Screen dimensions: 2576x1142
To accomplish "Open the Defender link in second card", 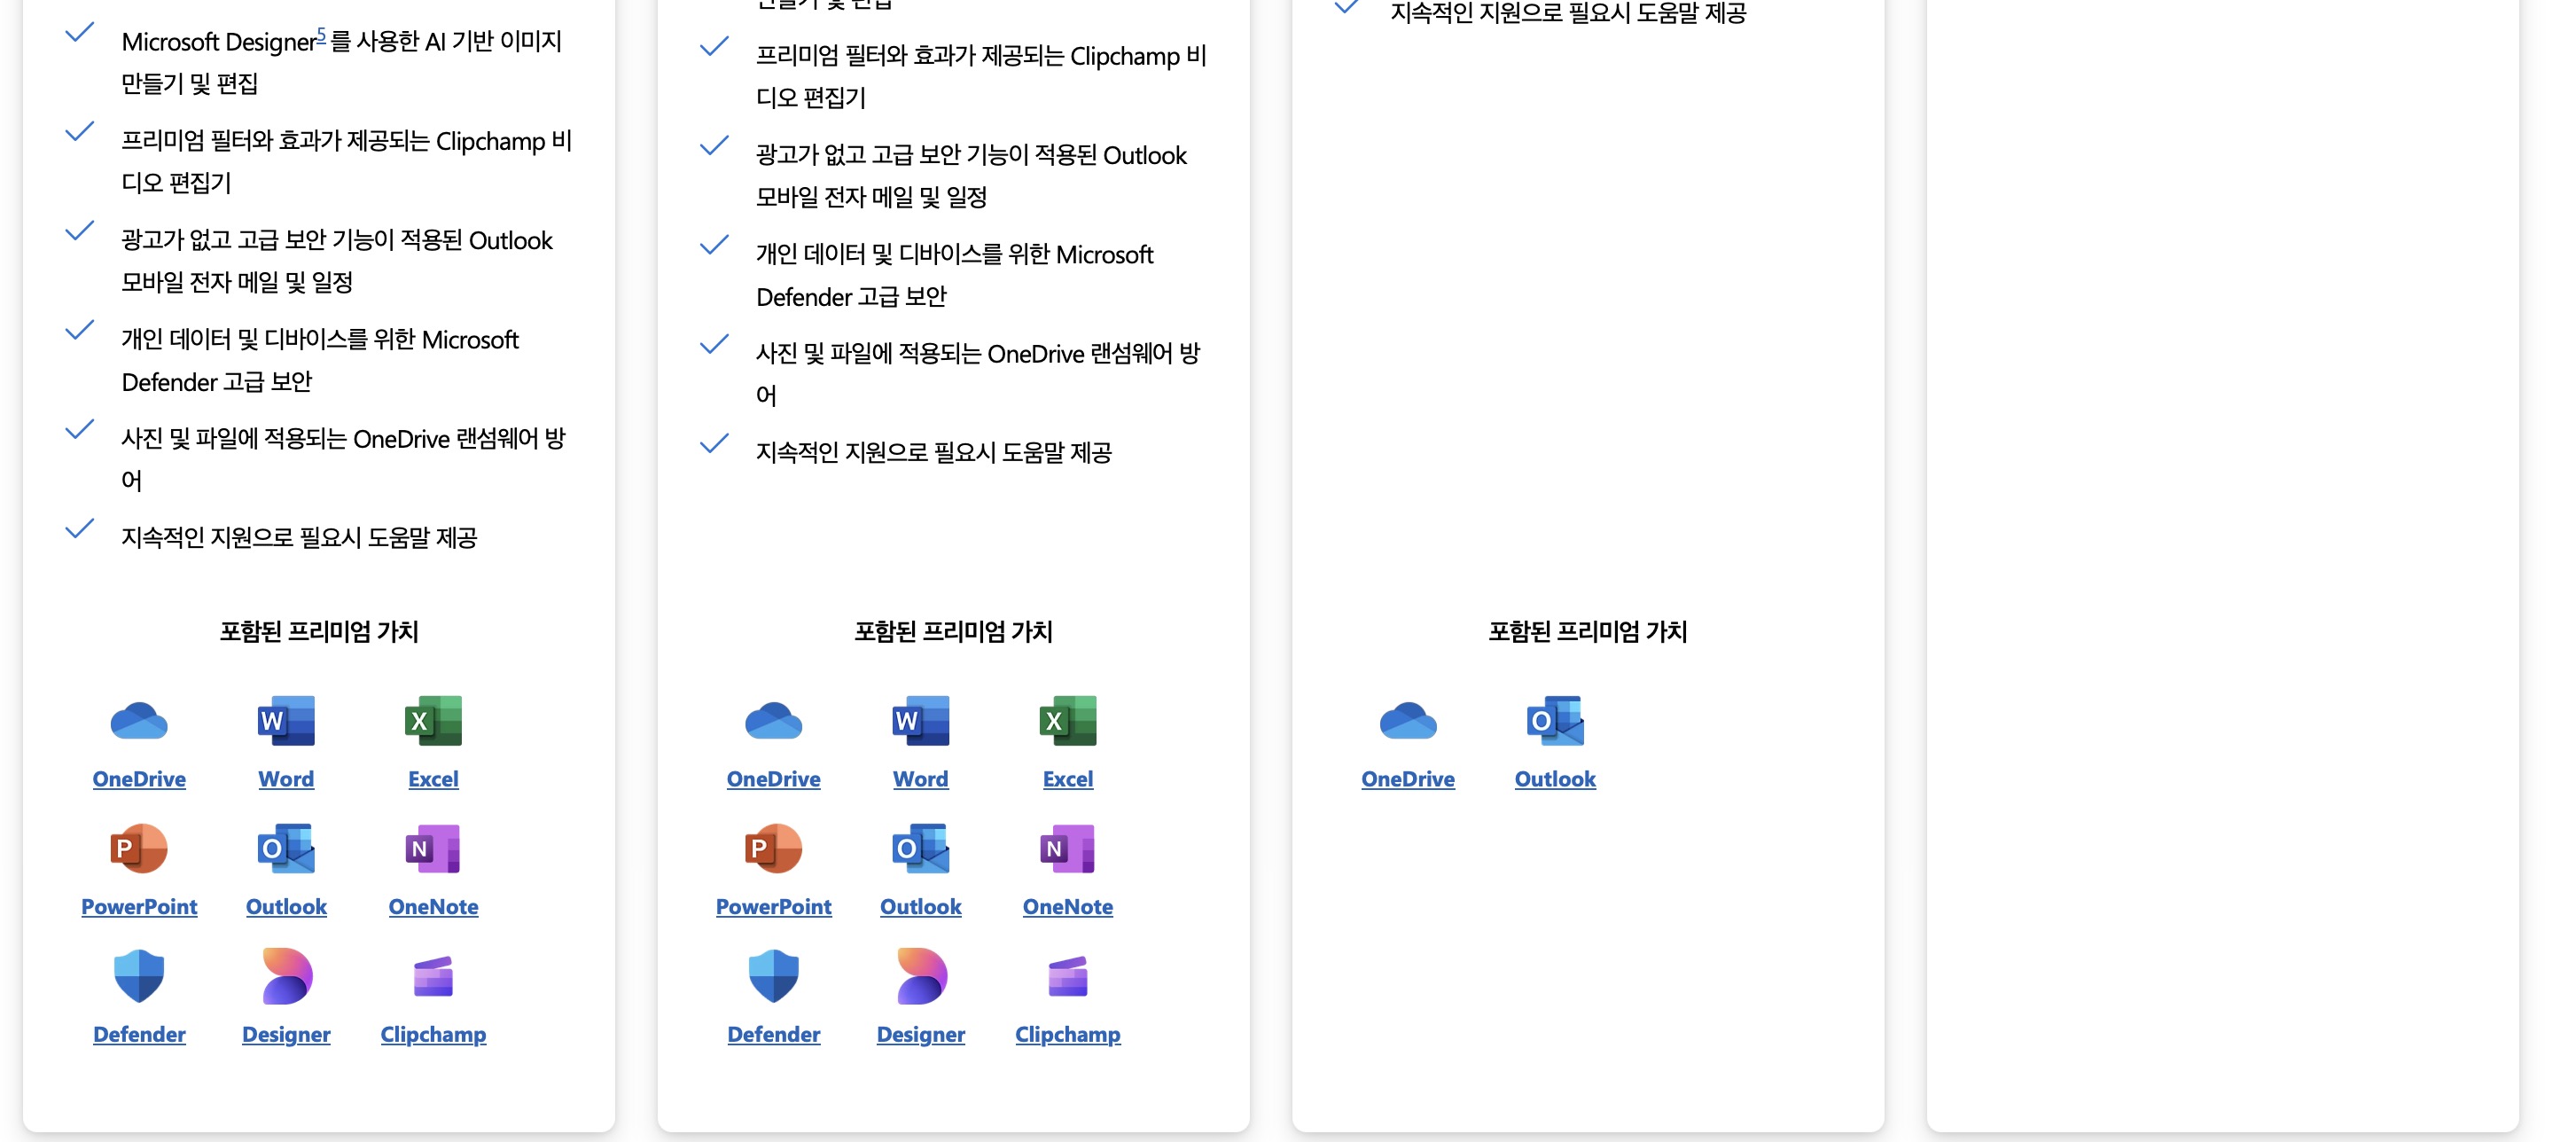I will [x=773, y=1035].
